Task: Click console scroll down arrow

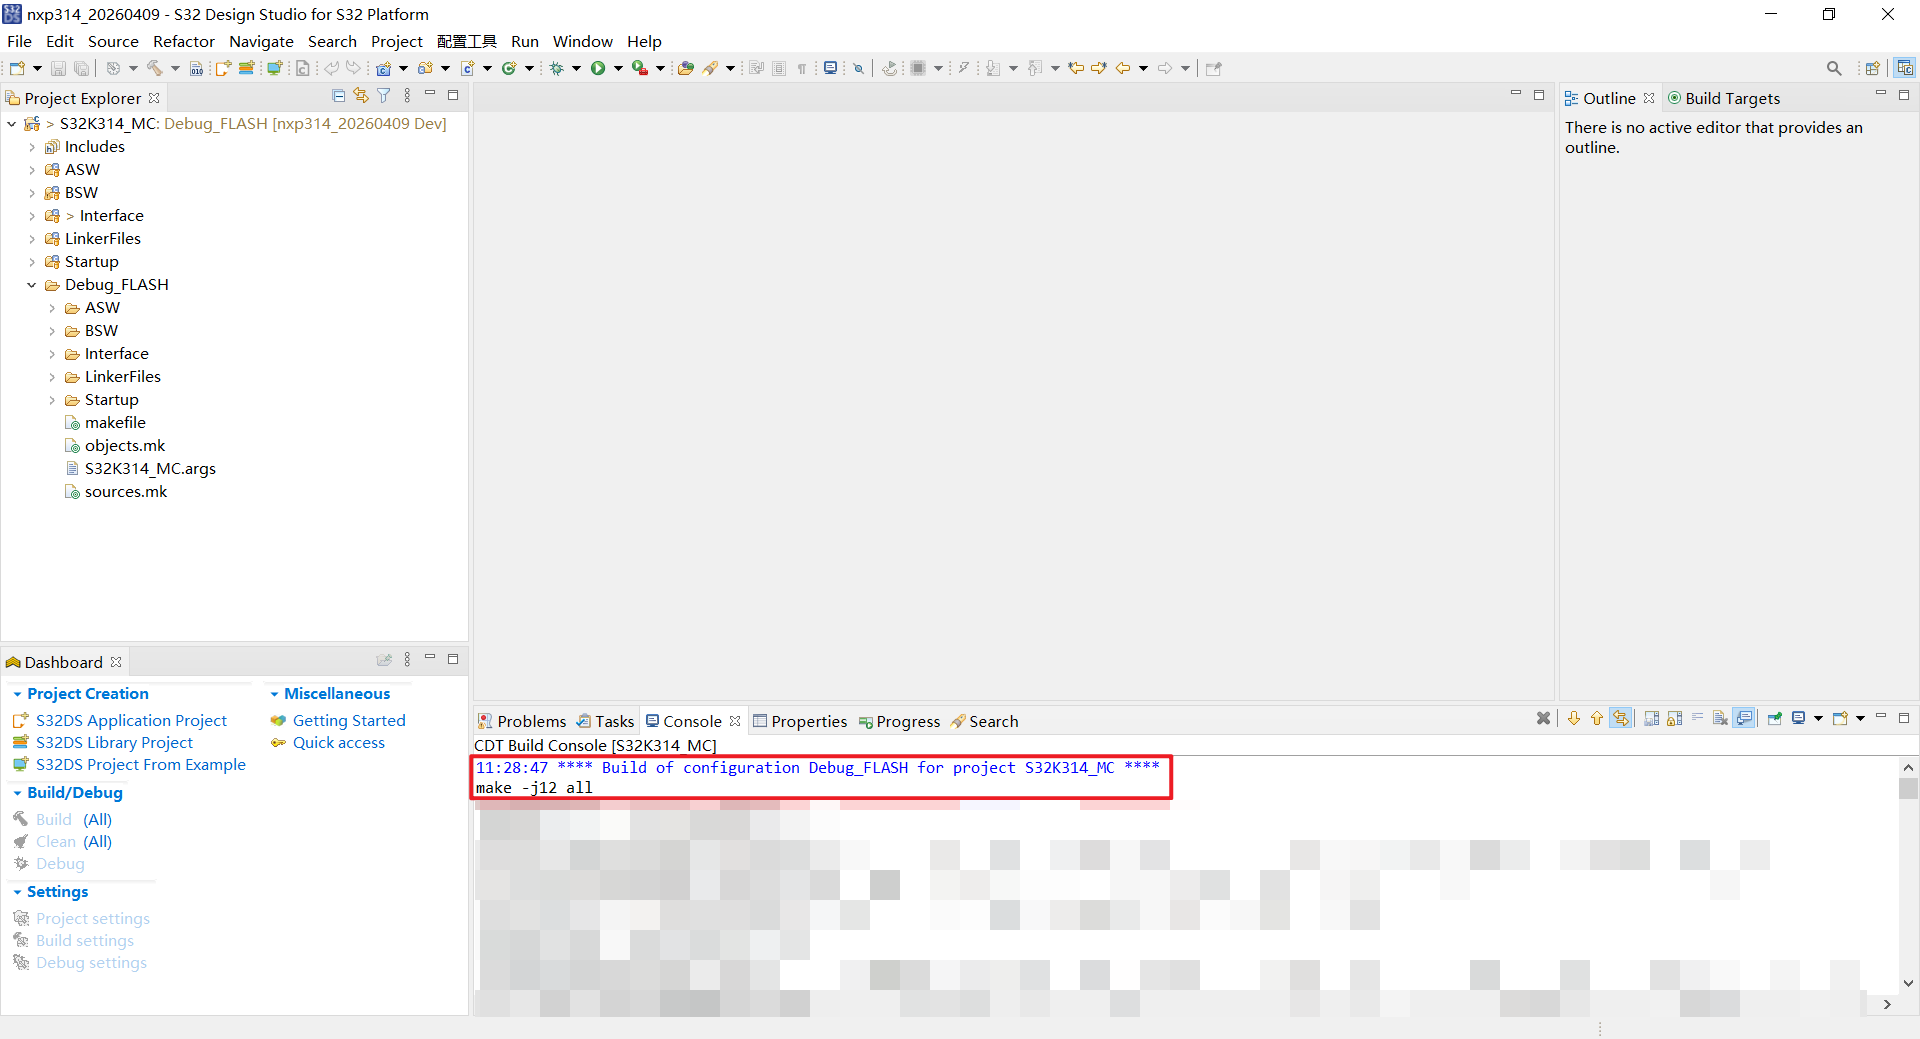Action: pos(1908,983)
